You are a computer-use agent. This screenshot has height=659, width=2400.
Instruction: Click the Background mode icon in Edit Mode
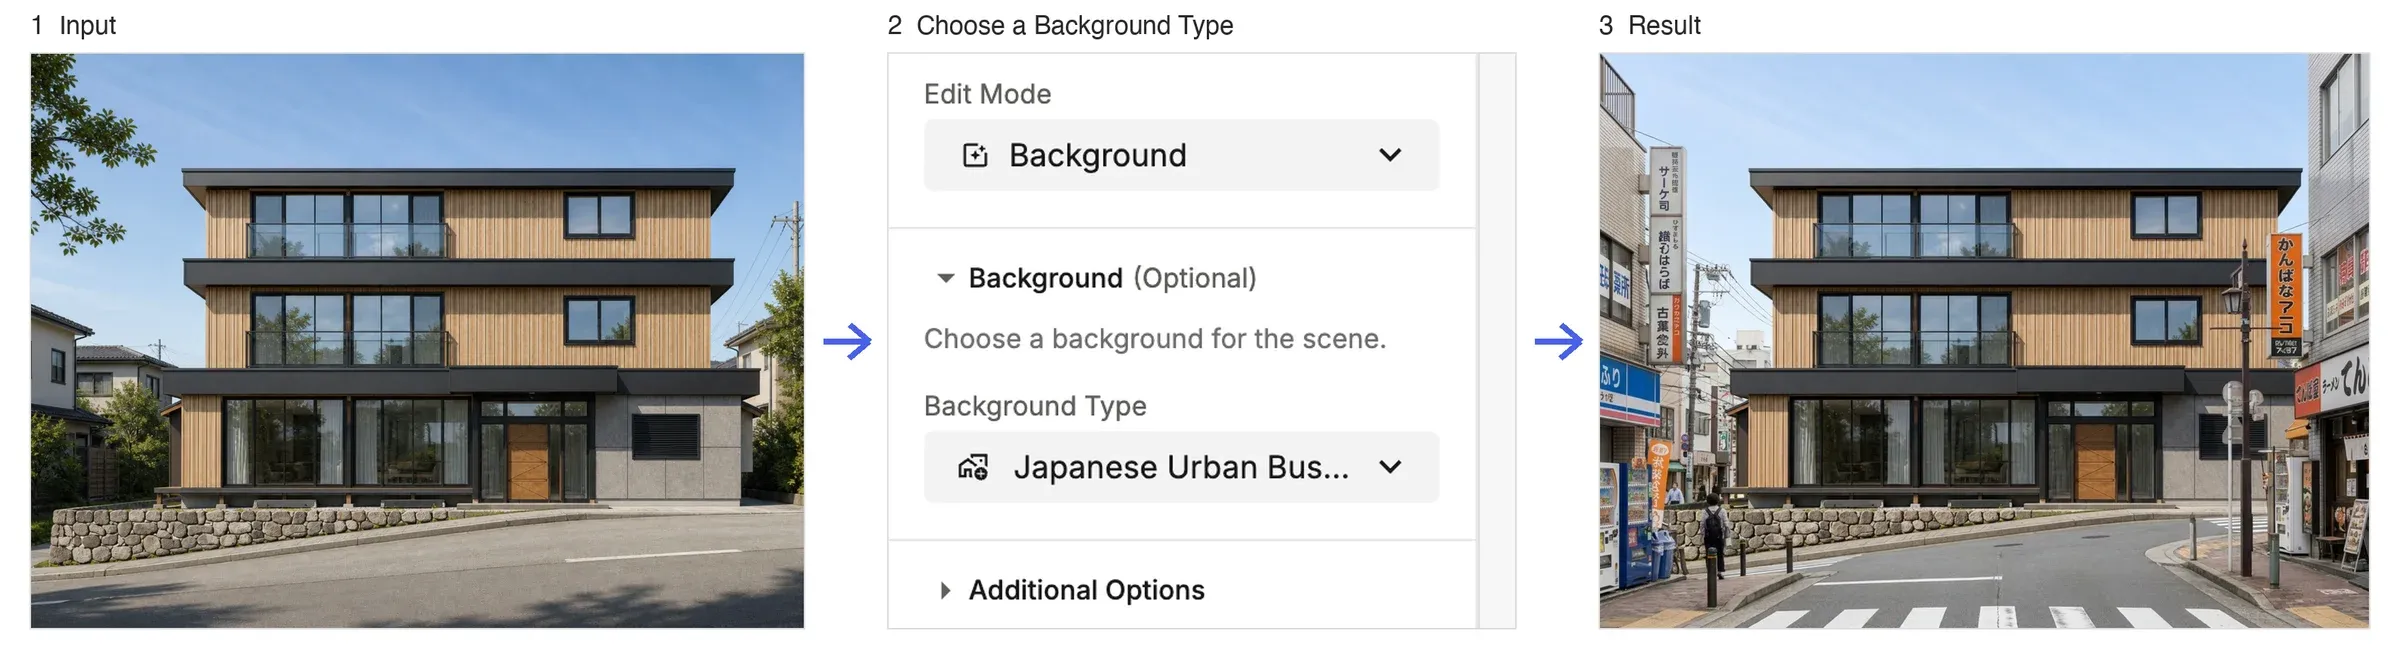975,155
